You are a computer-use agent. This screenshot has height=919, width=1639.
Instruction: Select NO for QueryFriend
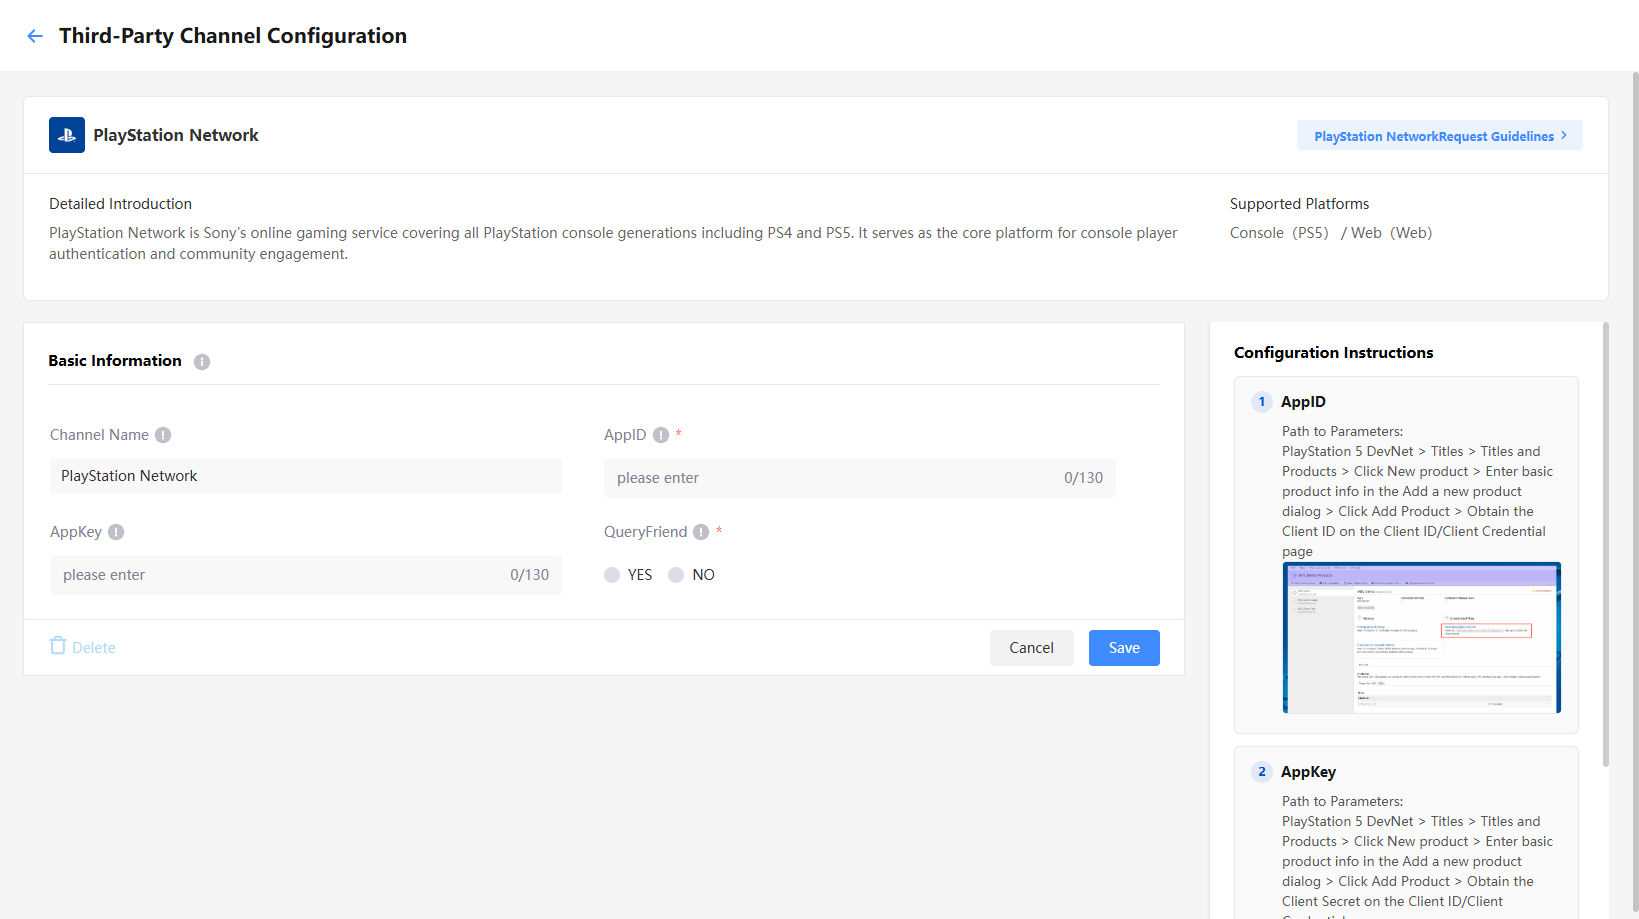click(x=676, y=575)
